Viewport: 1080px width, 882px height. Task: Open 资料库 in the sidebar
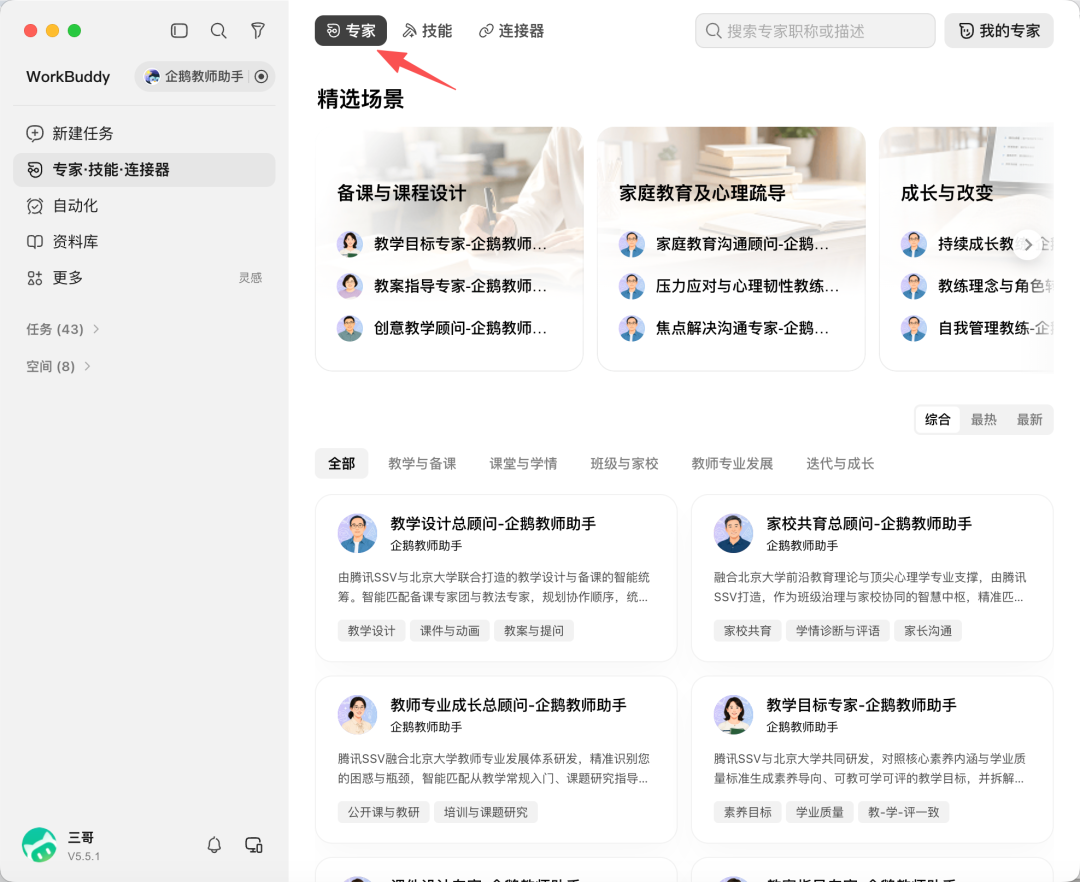[144, 242]
